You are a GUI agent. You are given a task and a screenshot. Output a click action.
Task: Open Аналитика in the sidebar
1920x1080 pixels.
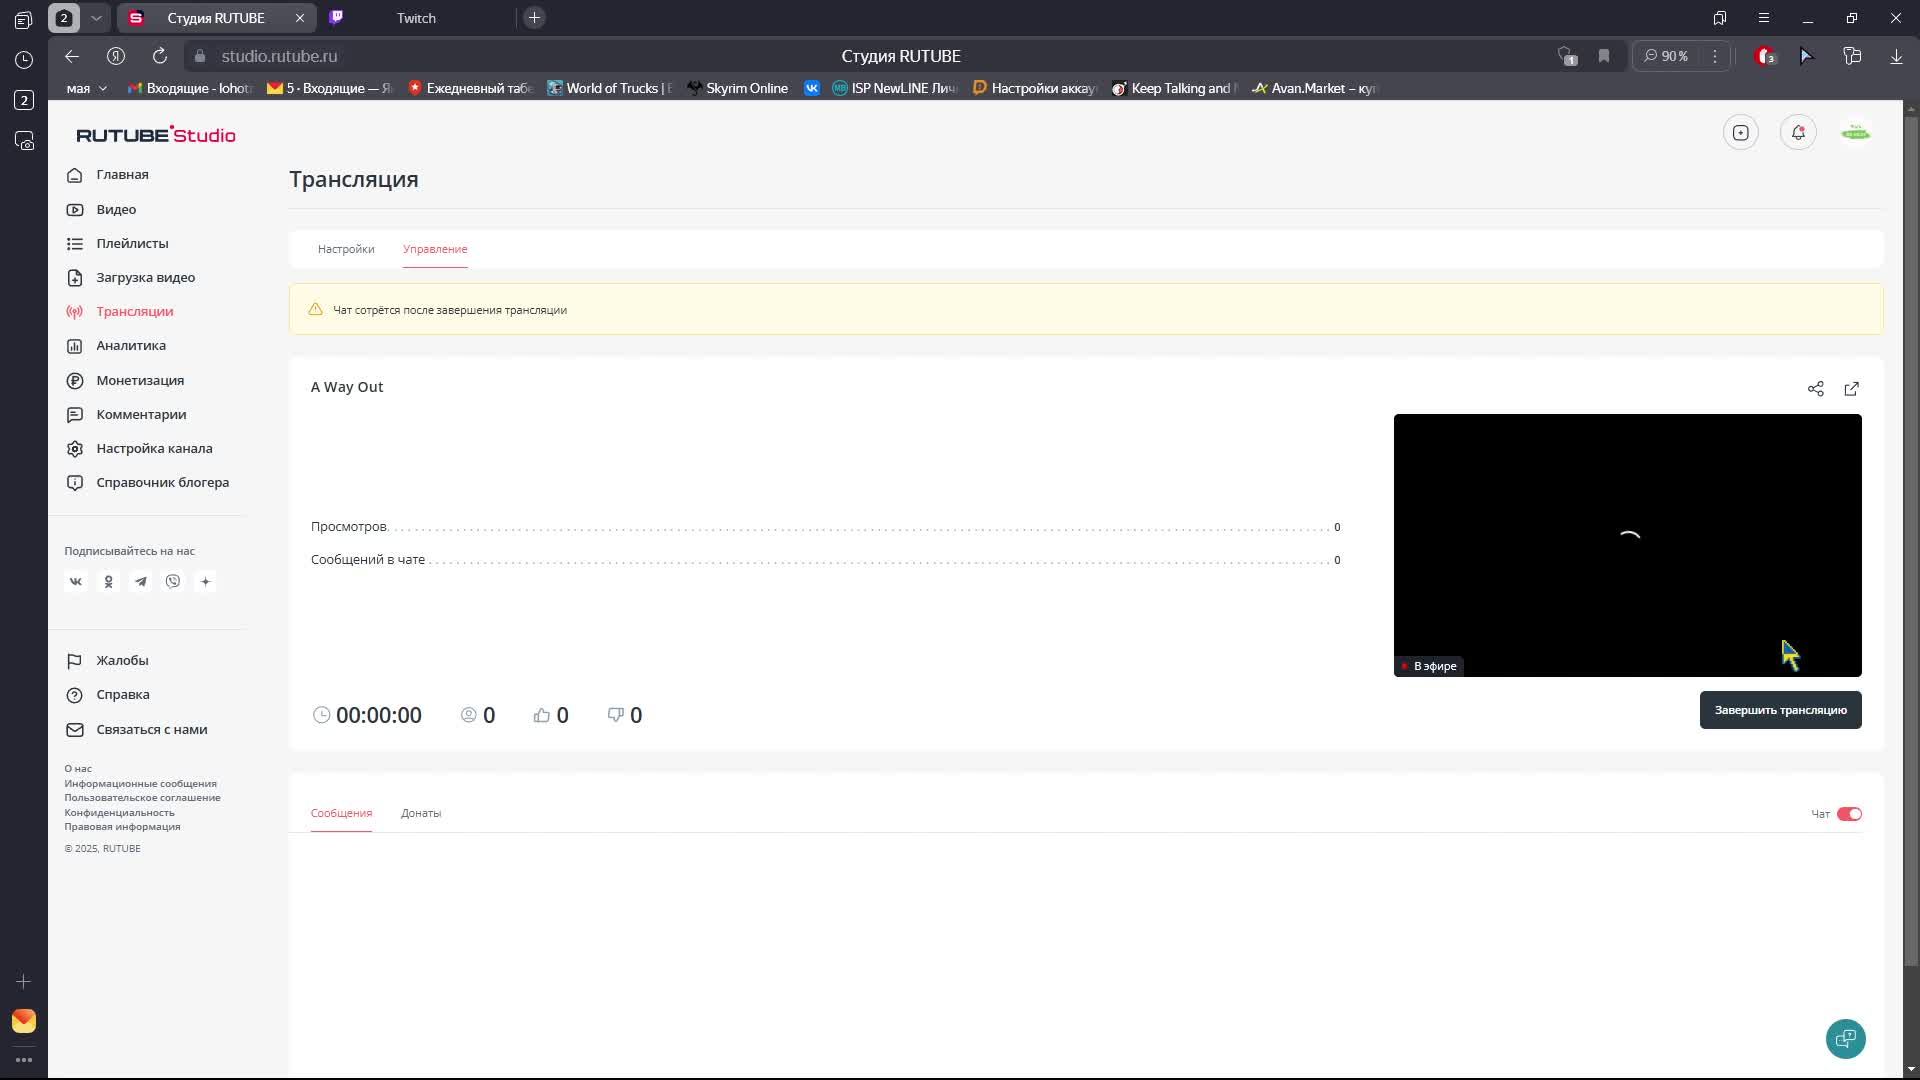[131, 346]
